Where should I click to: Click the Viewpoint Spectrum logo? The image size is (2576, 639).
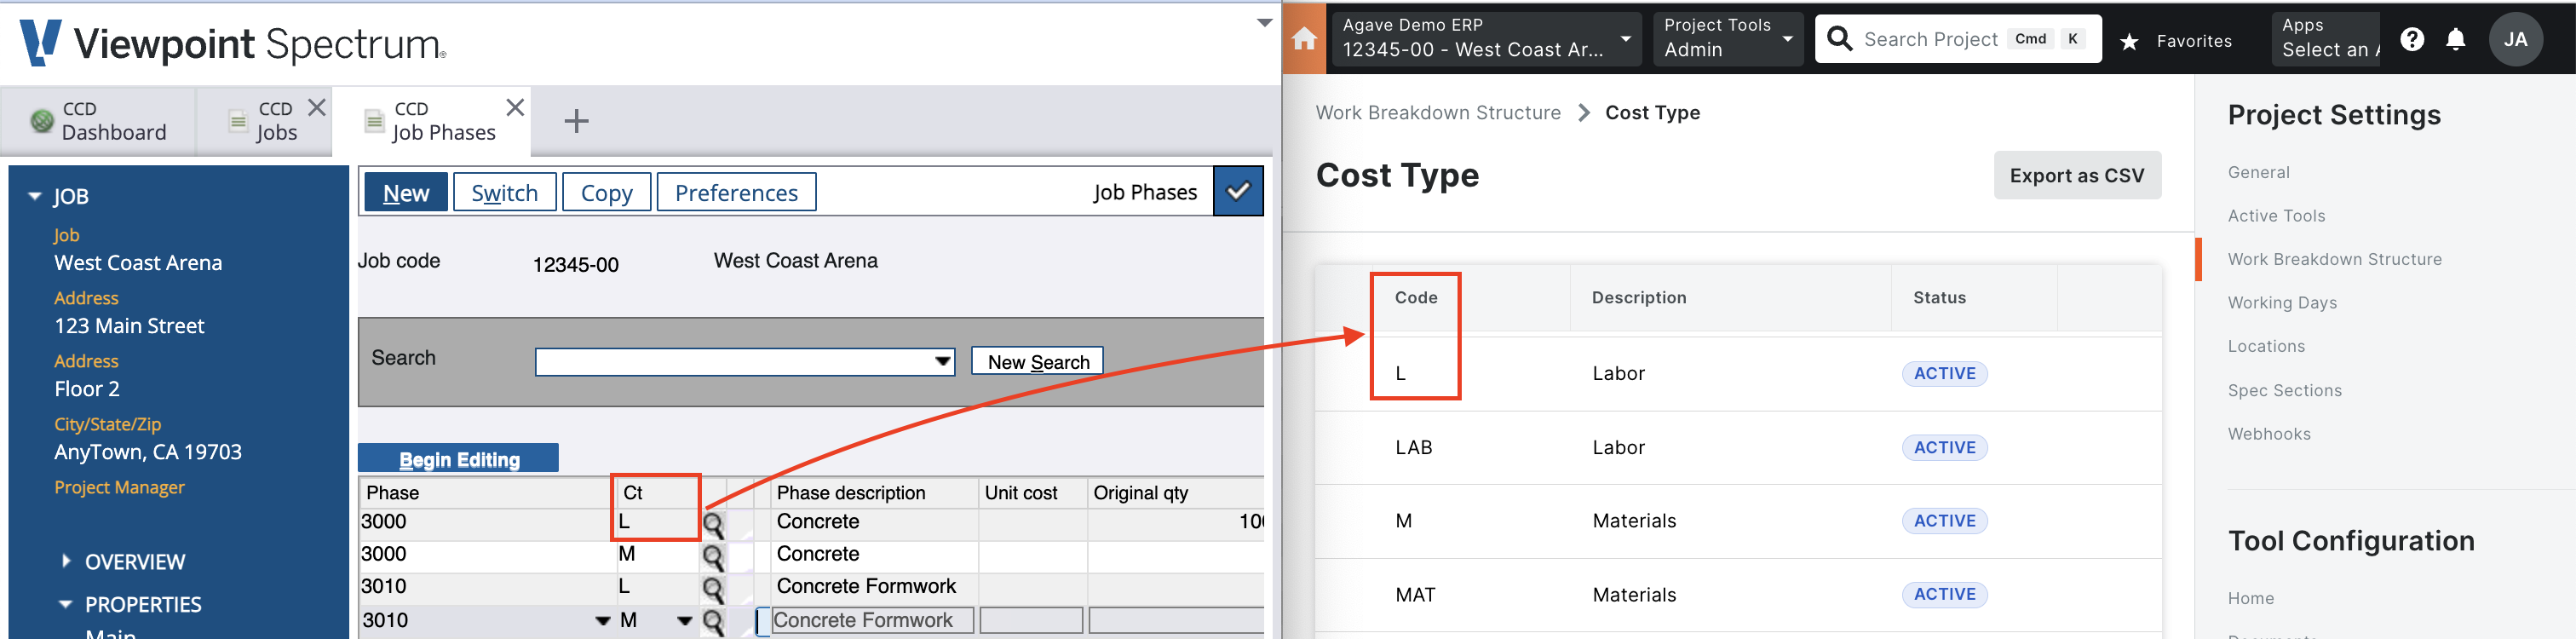tap(234, 44)
